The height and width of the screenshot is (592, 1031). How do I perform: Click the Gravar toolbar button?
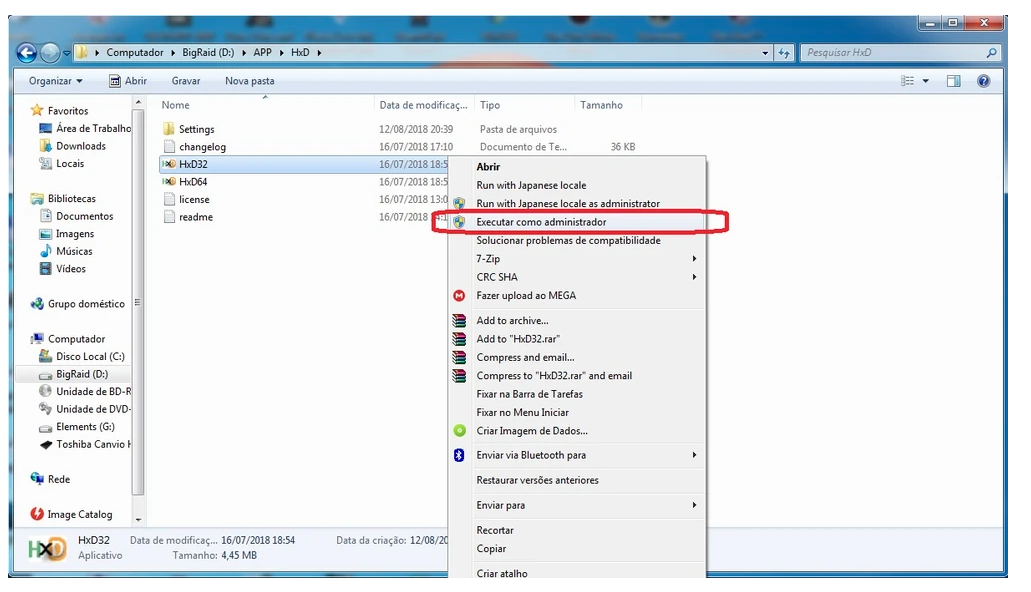tap(186, 81)
